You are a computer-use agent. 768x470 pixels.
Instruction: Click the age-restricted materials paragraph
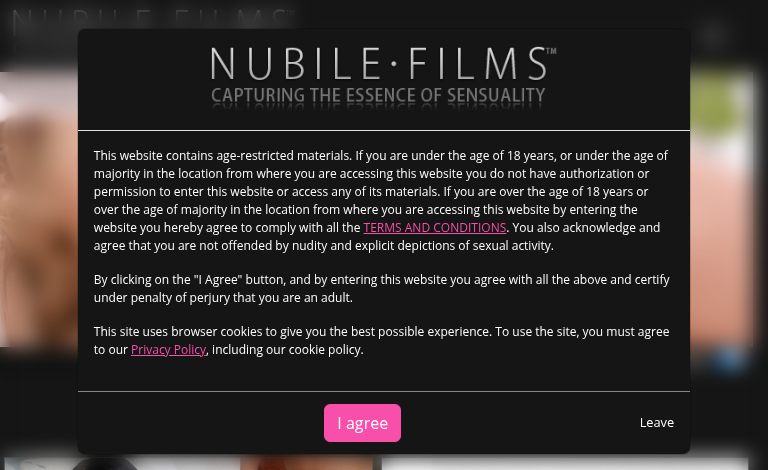pos(380,200)
